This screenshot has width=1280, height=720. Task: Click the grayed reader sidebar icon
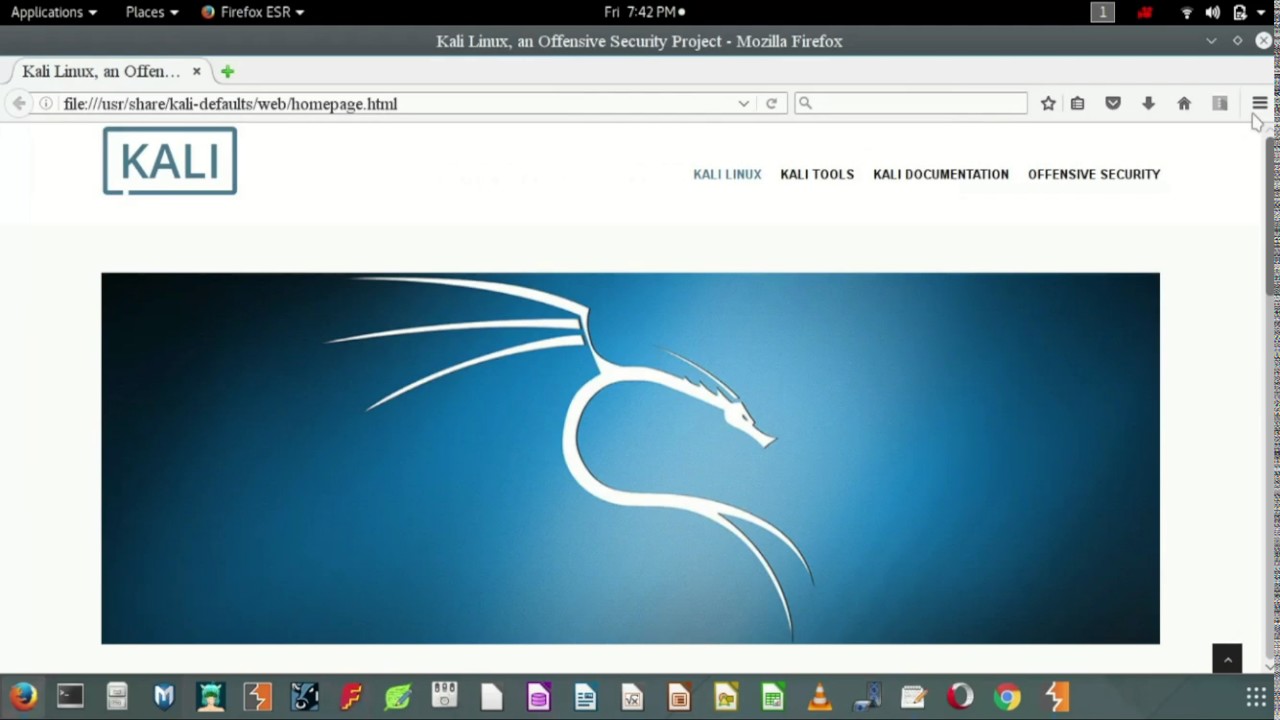[1220, 103]
